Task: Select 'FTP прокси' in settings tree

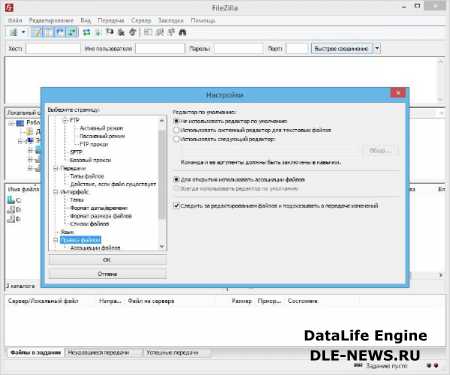Action: [x=94, y=144]
